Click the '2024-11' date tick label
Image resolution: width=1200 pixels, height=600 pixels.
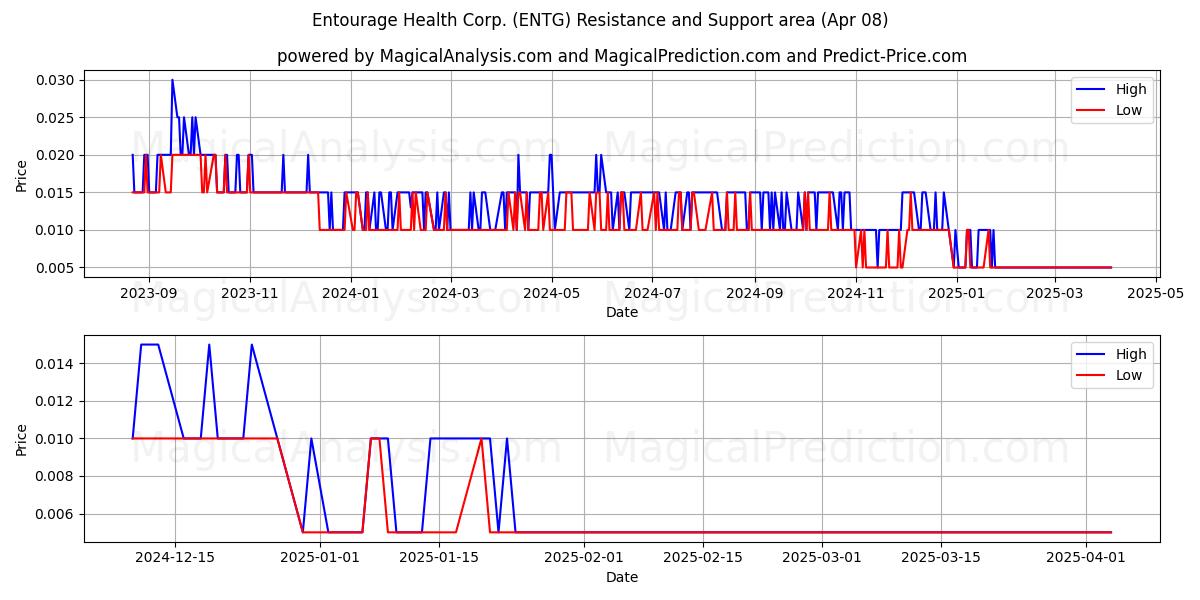[x=855, y=293]
